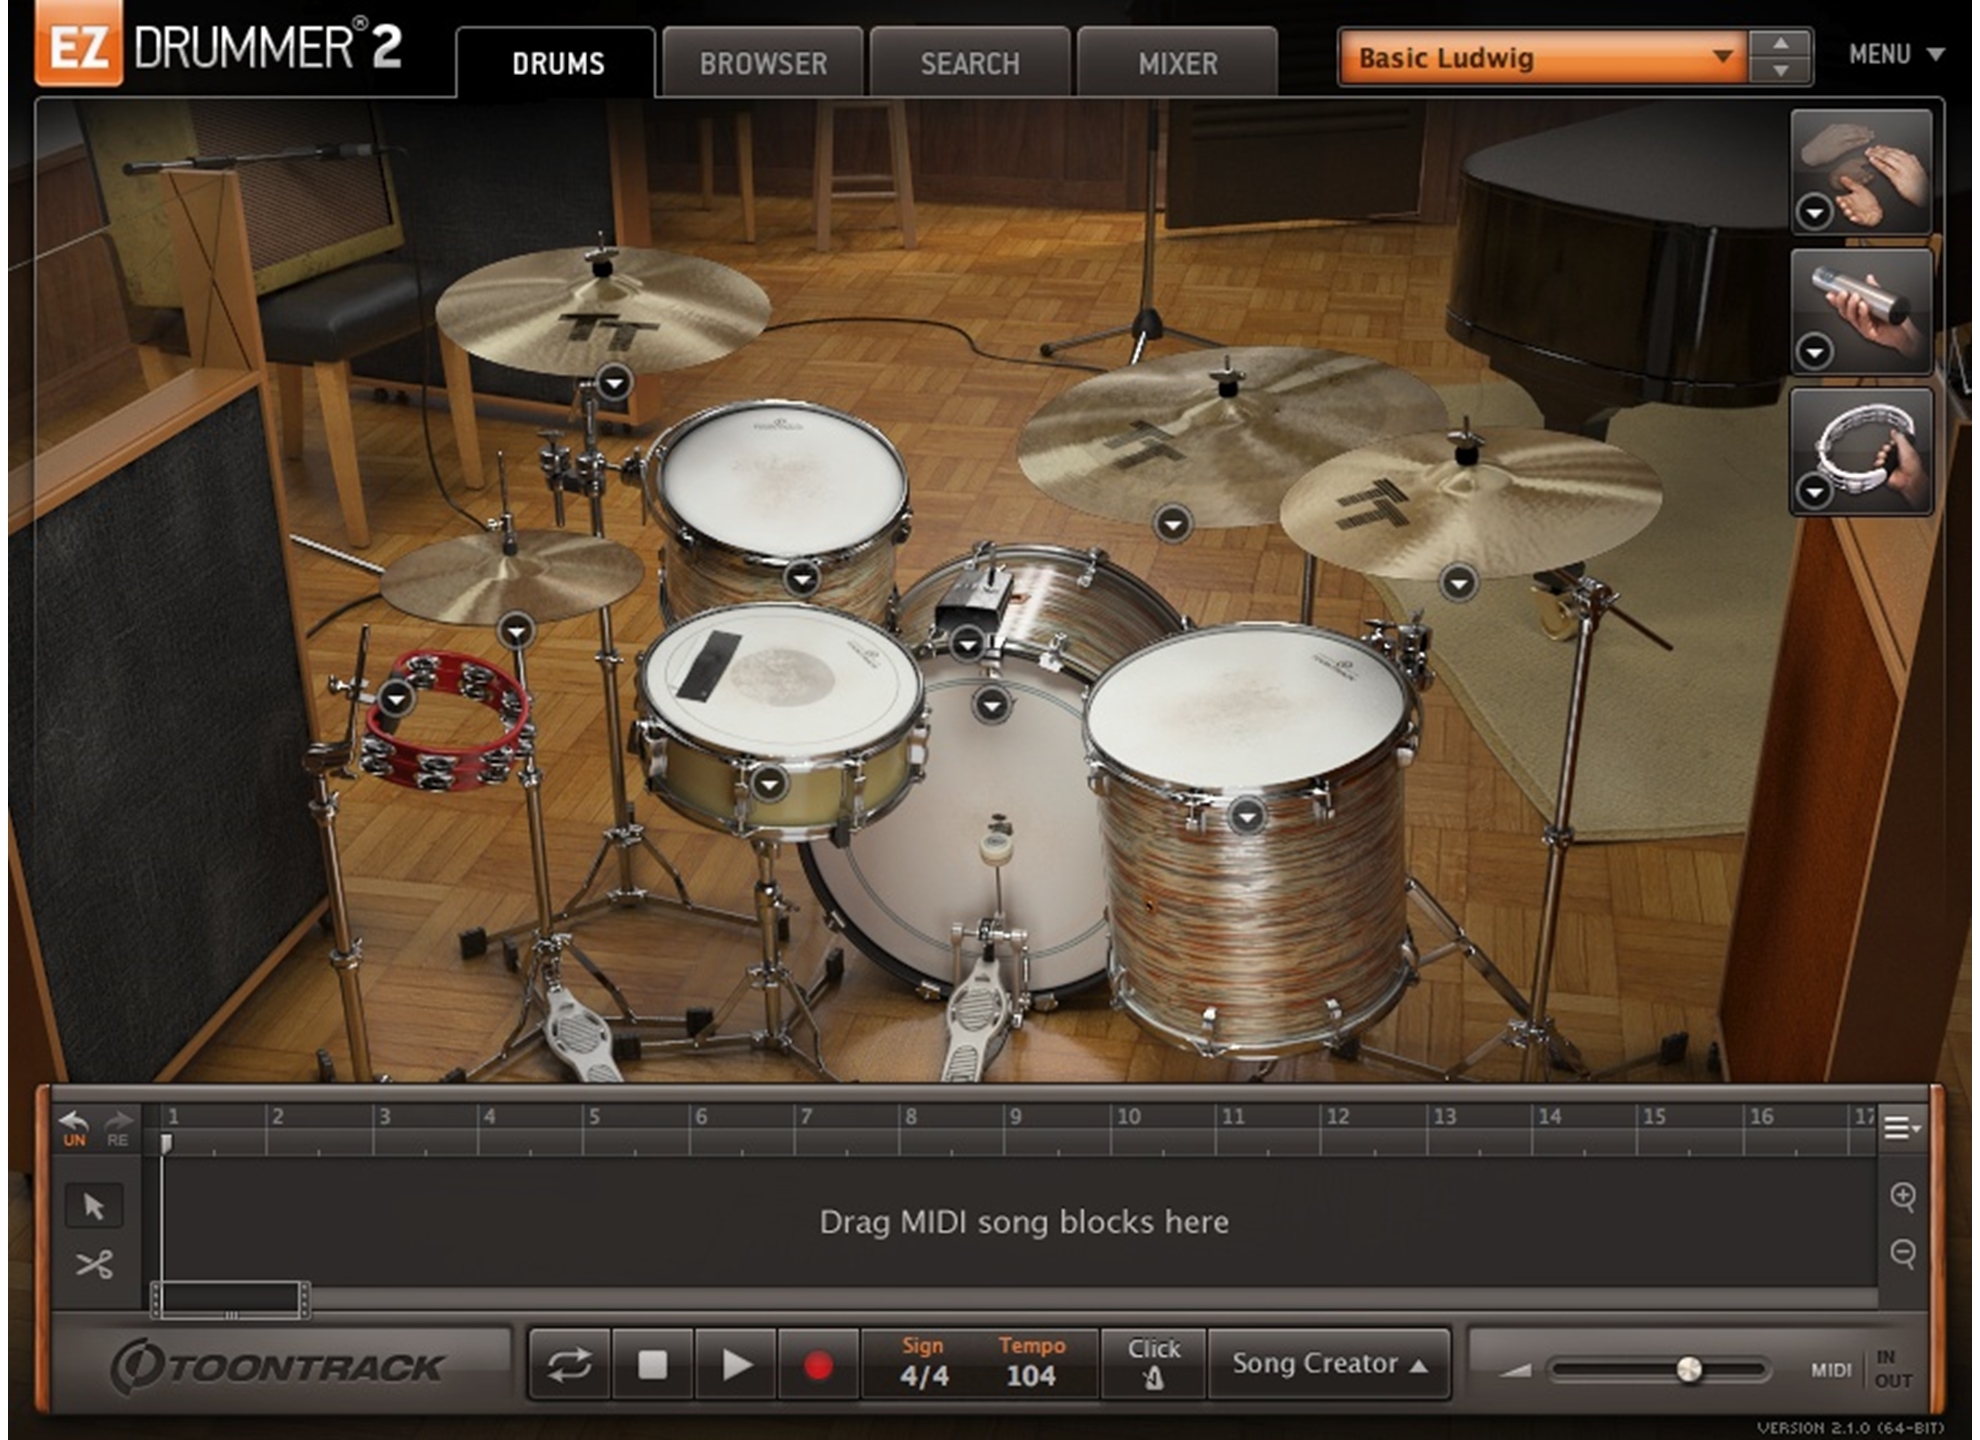Switch to the Mixer tab
This screenshot has width=1980, height=1440.
point(1177,64)
